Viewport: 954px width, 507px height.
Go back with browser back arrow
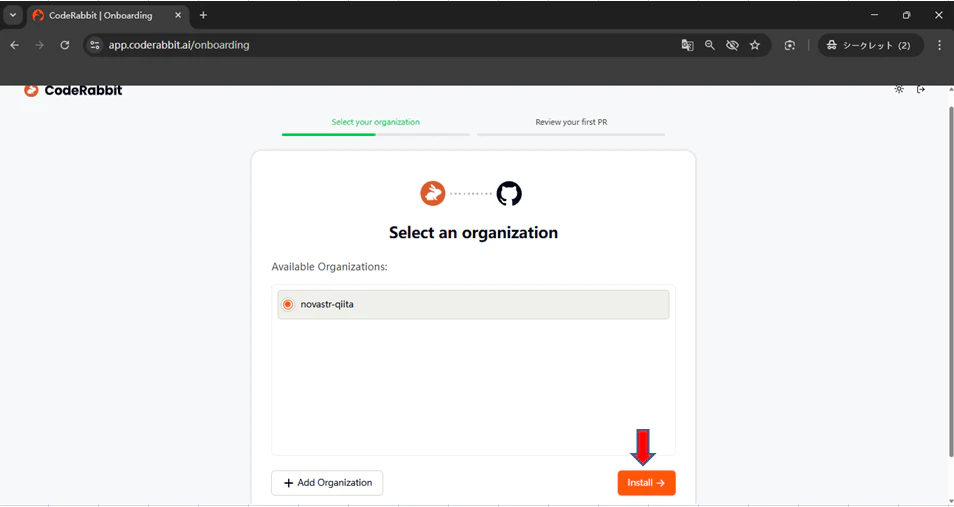pyautogui.click(x=15, y=45)
